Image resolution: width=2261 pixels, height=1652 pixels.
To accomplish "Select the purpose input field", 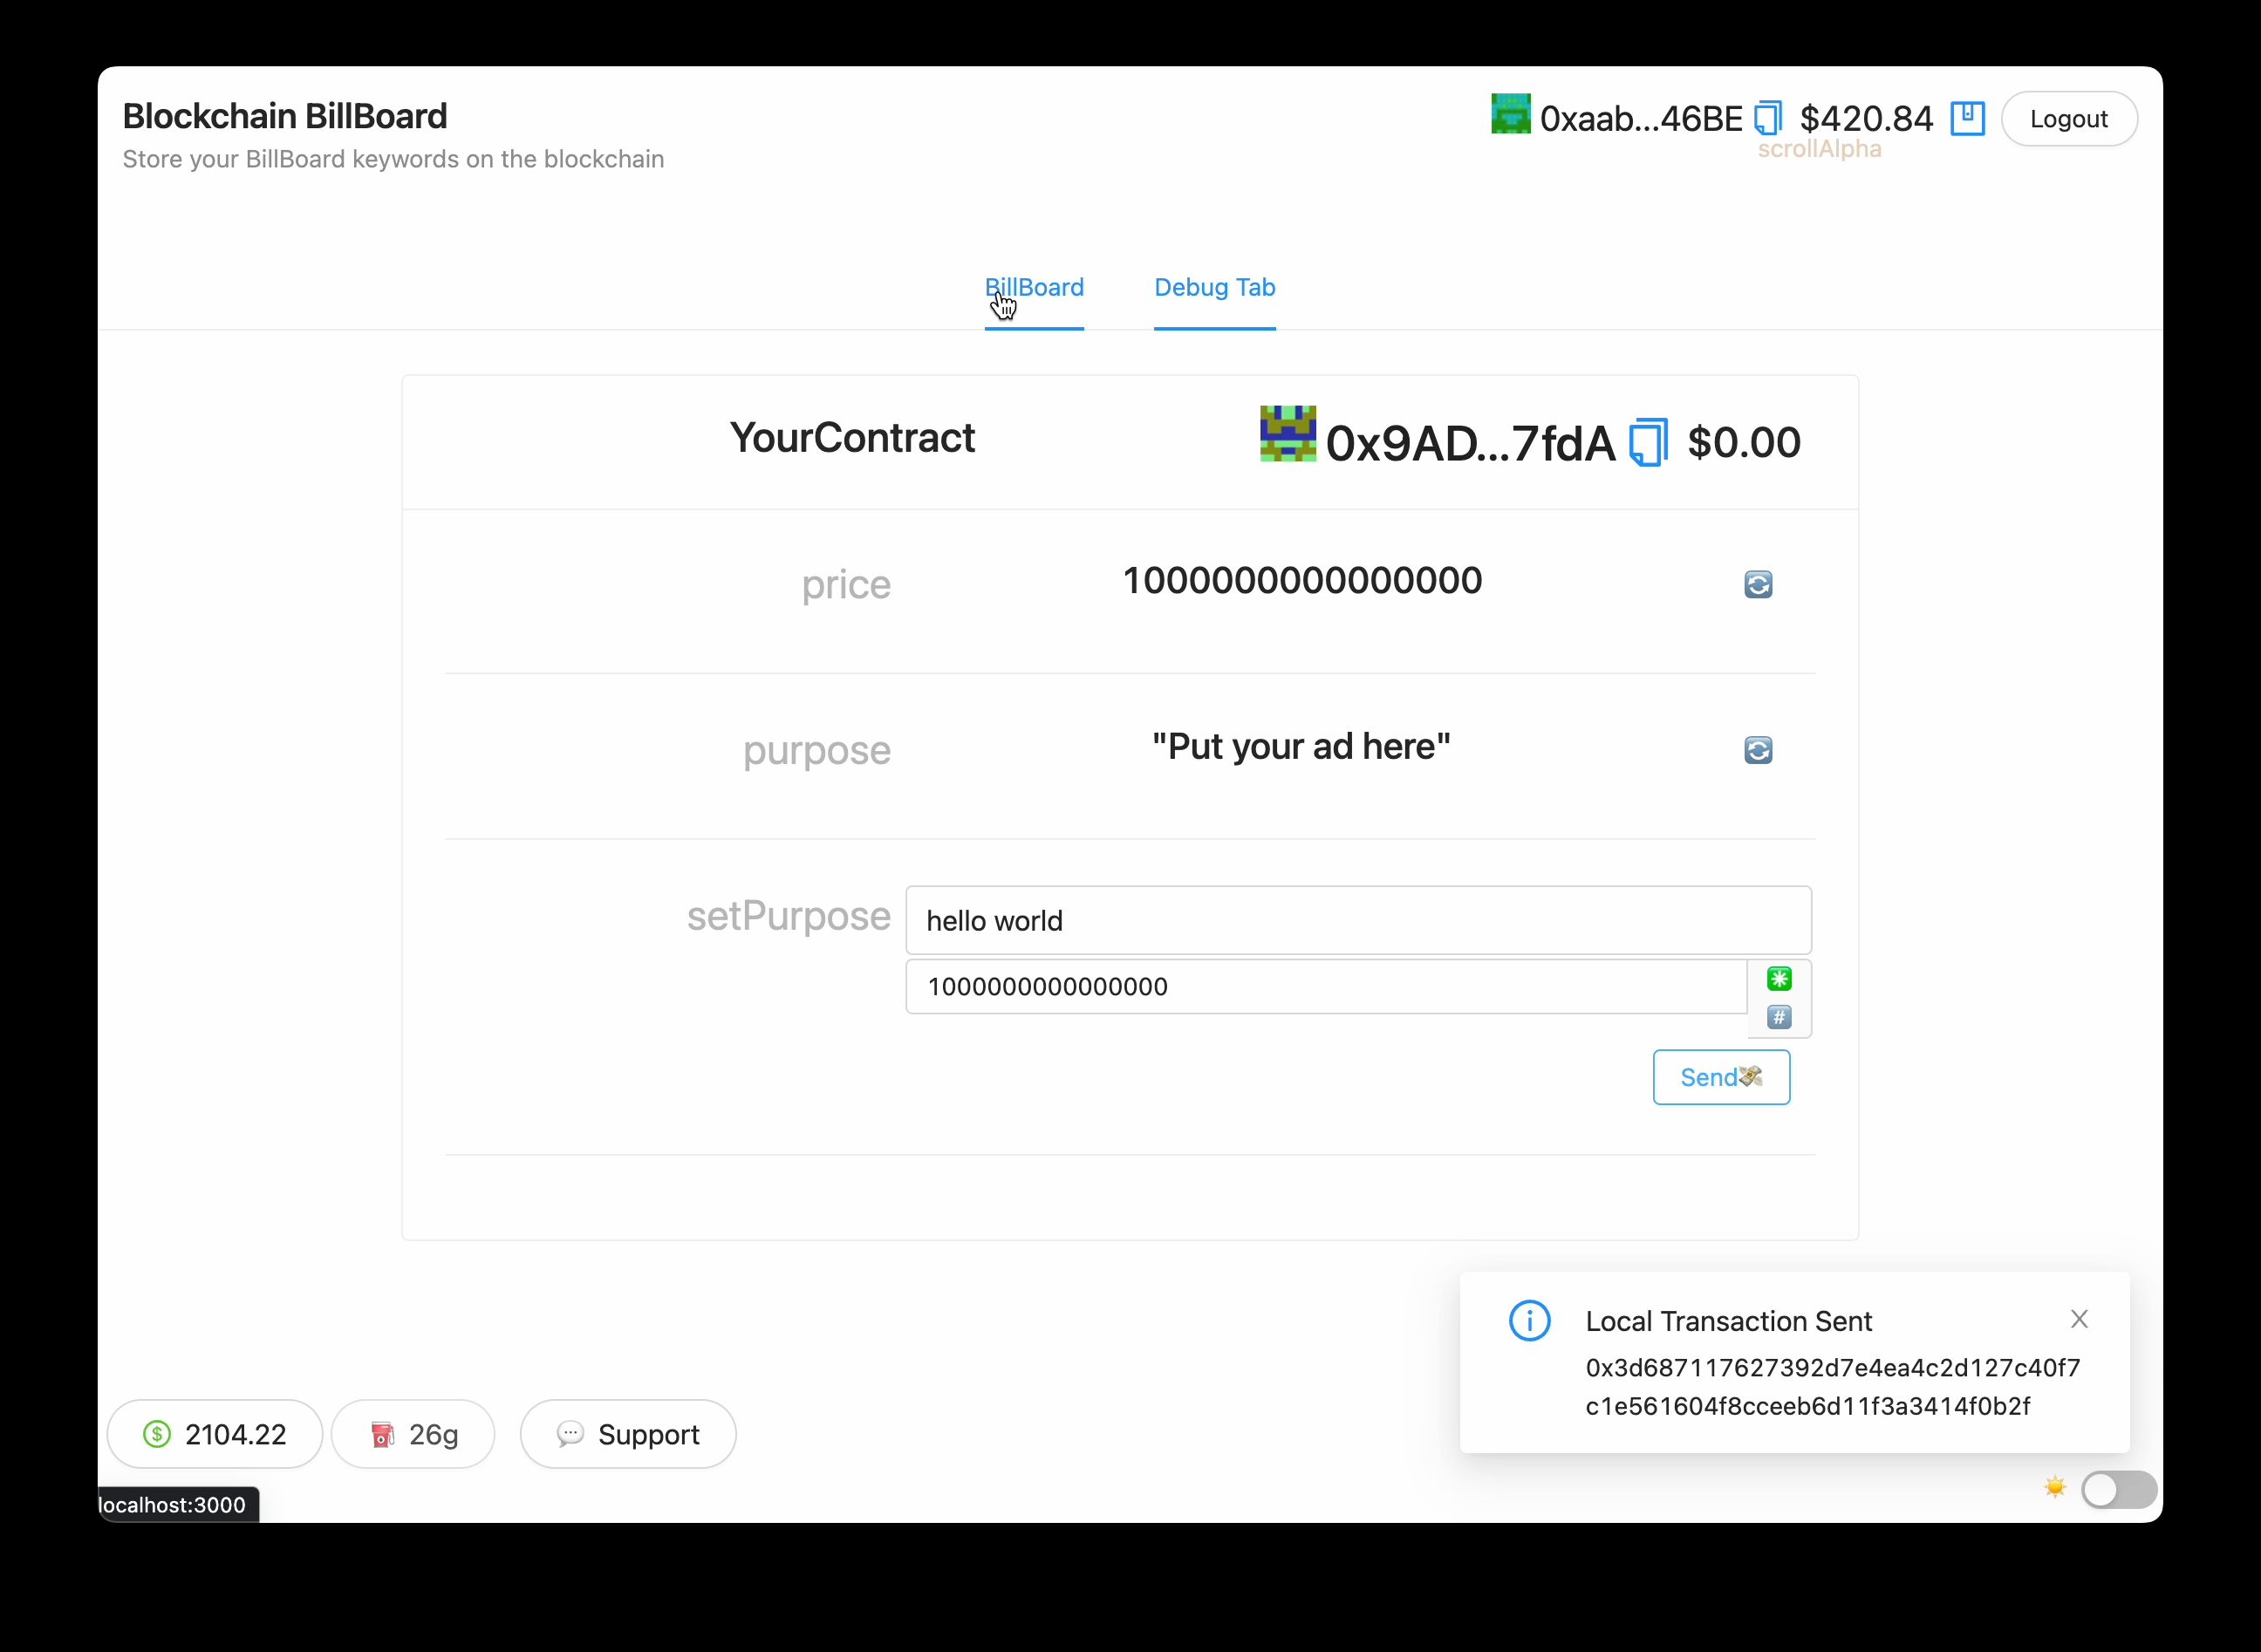I will tap(1359, 920).
